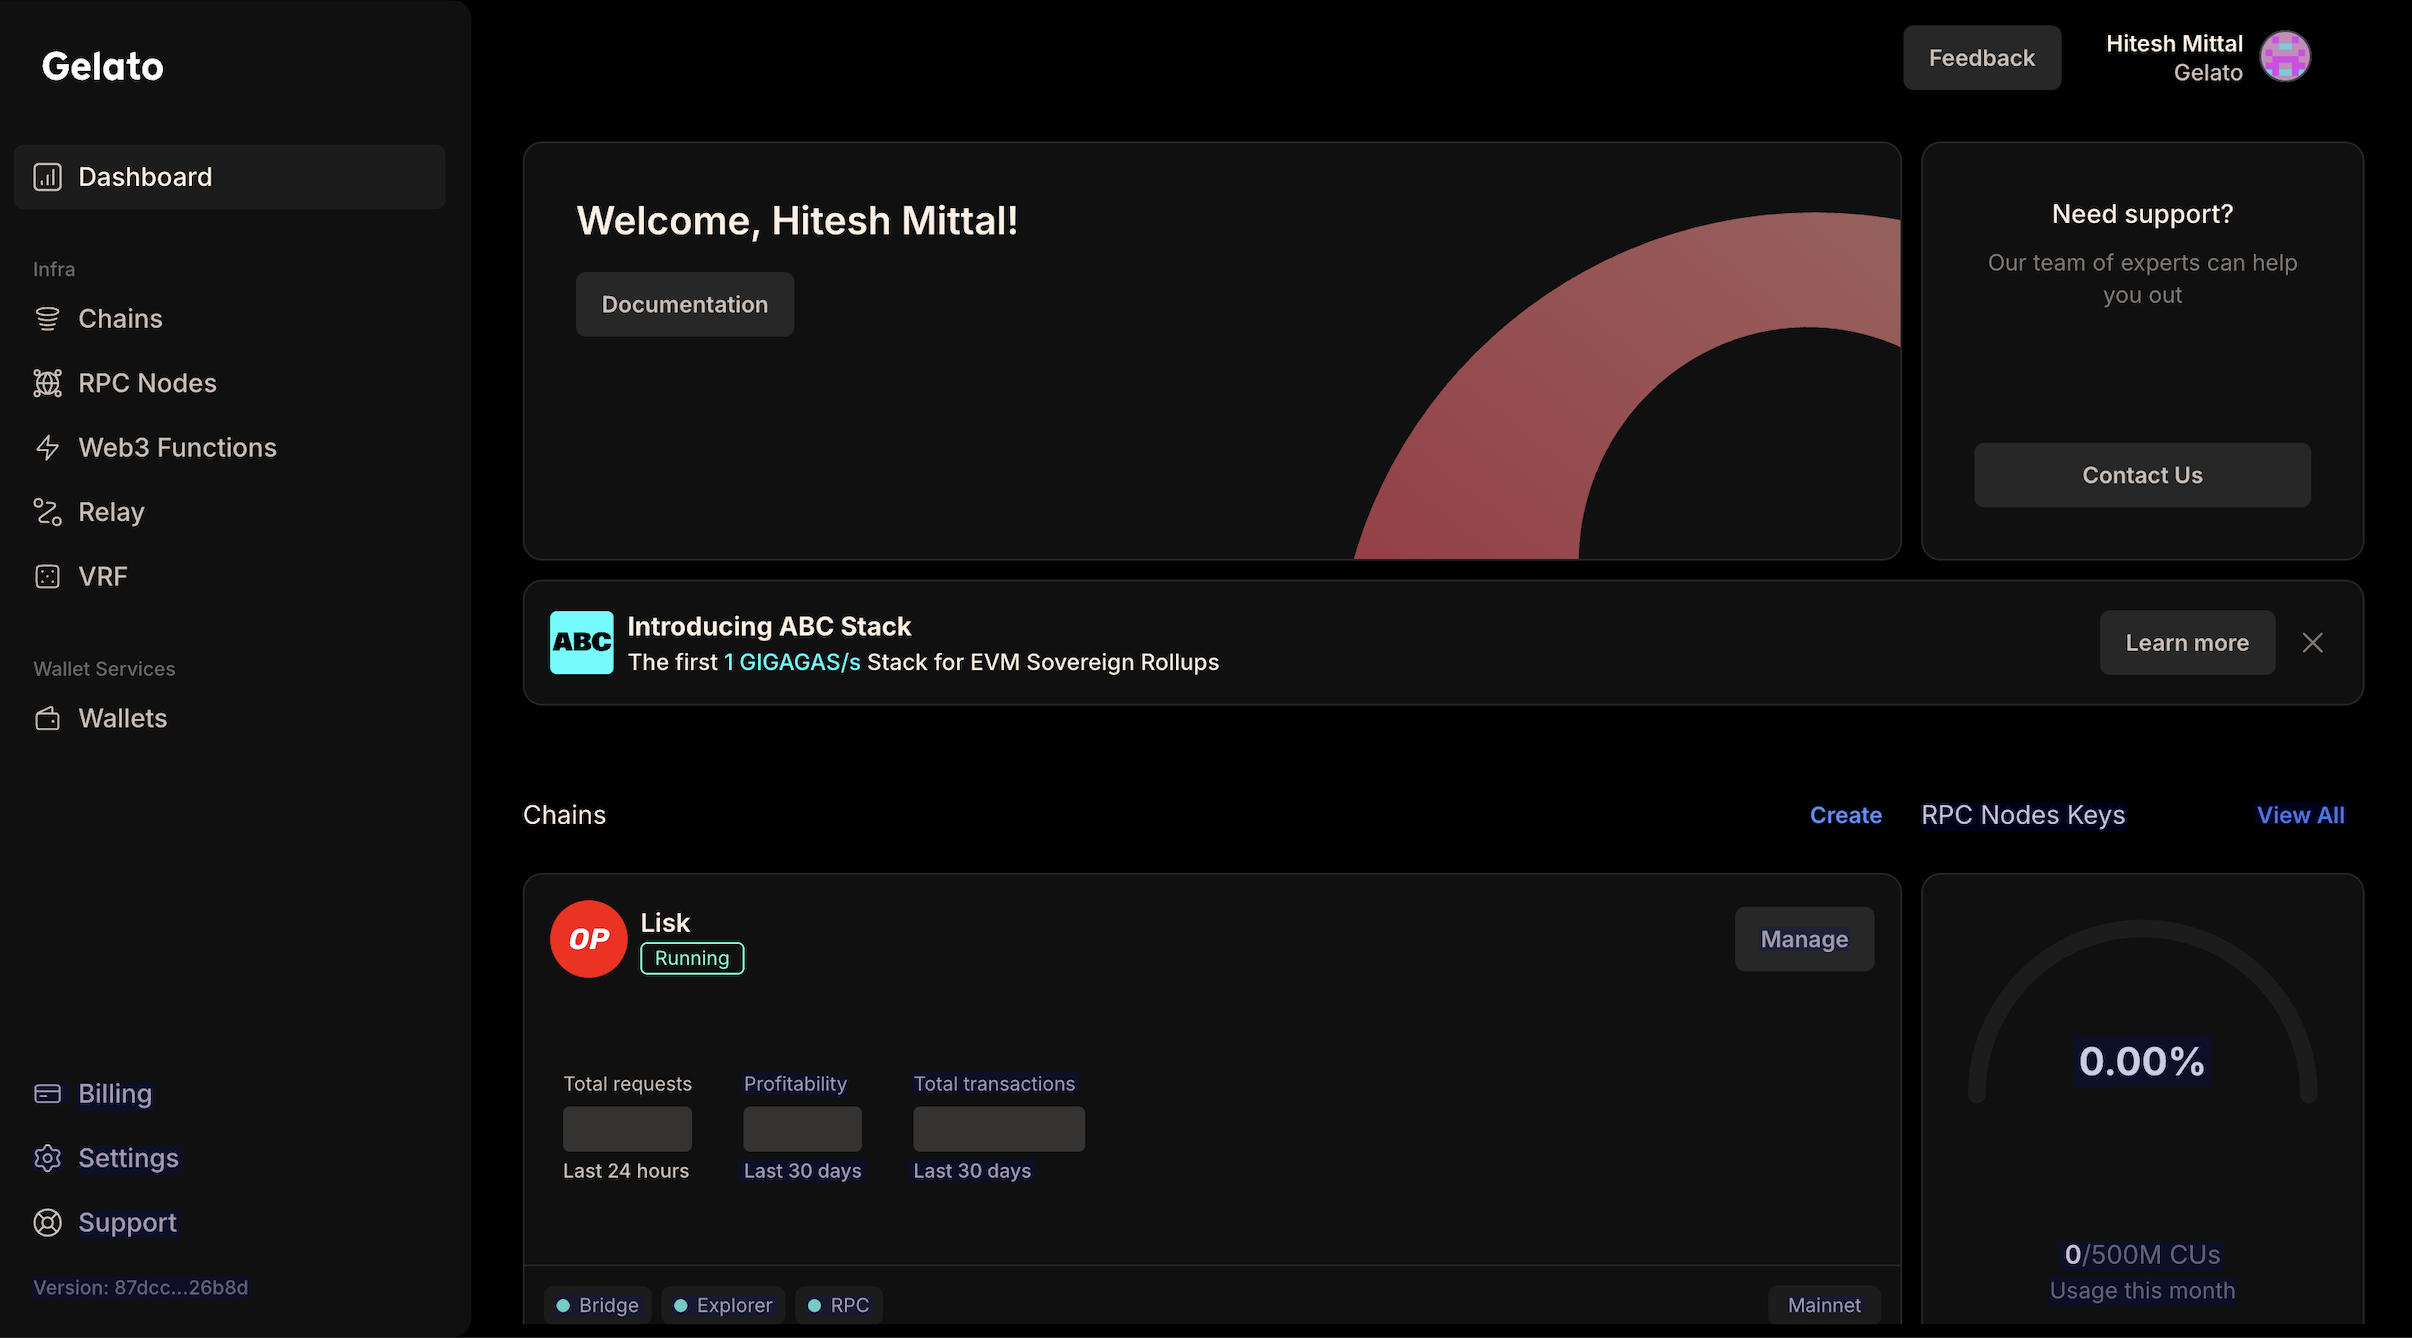Click the Mainnet badge

(1824, 1305)
